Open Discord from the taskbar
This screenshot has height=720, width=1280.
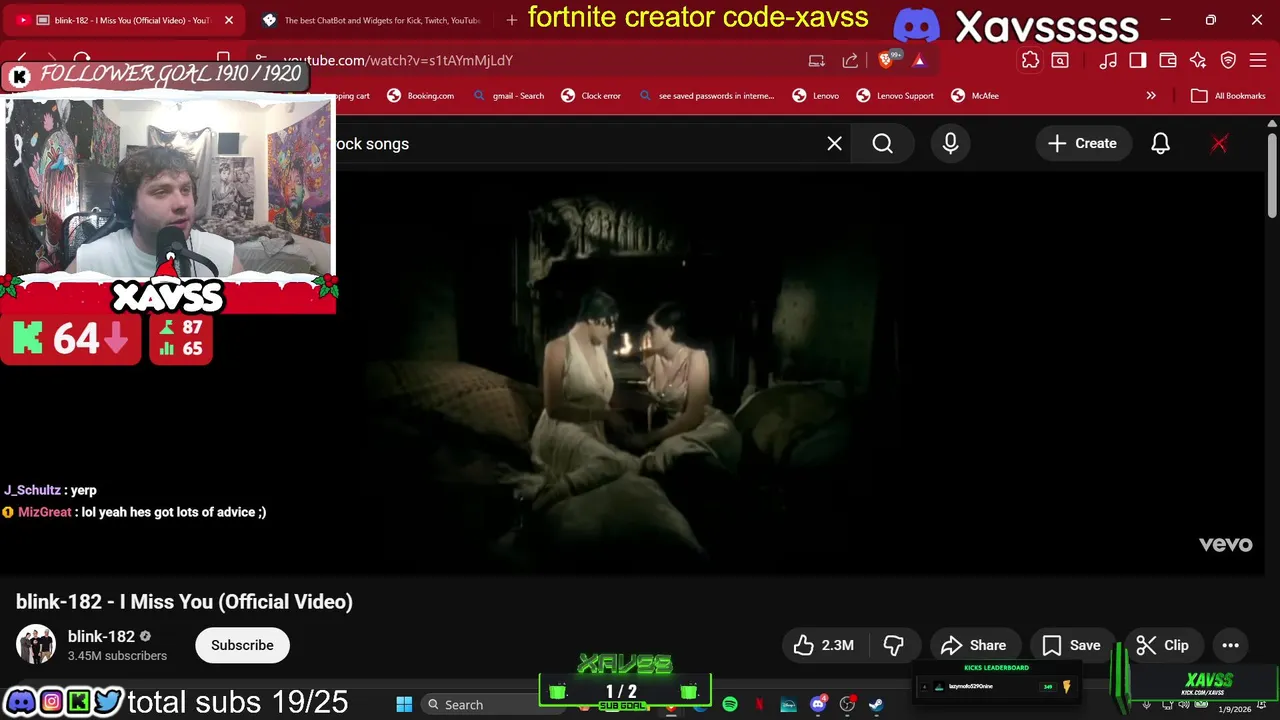[818, 704]
